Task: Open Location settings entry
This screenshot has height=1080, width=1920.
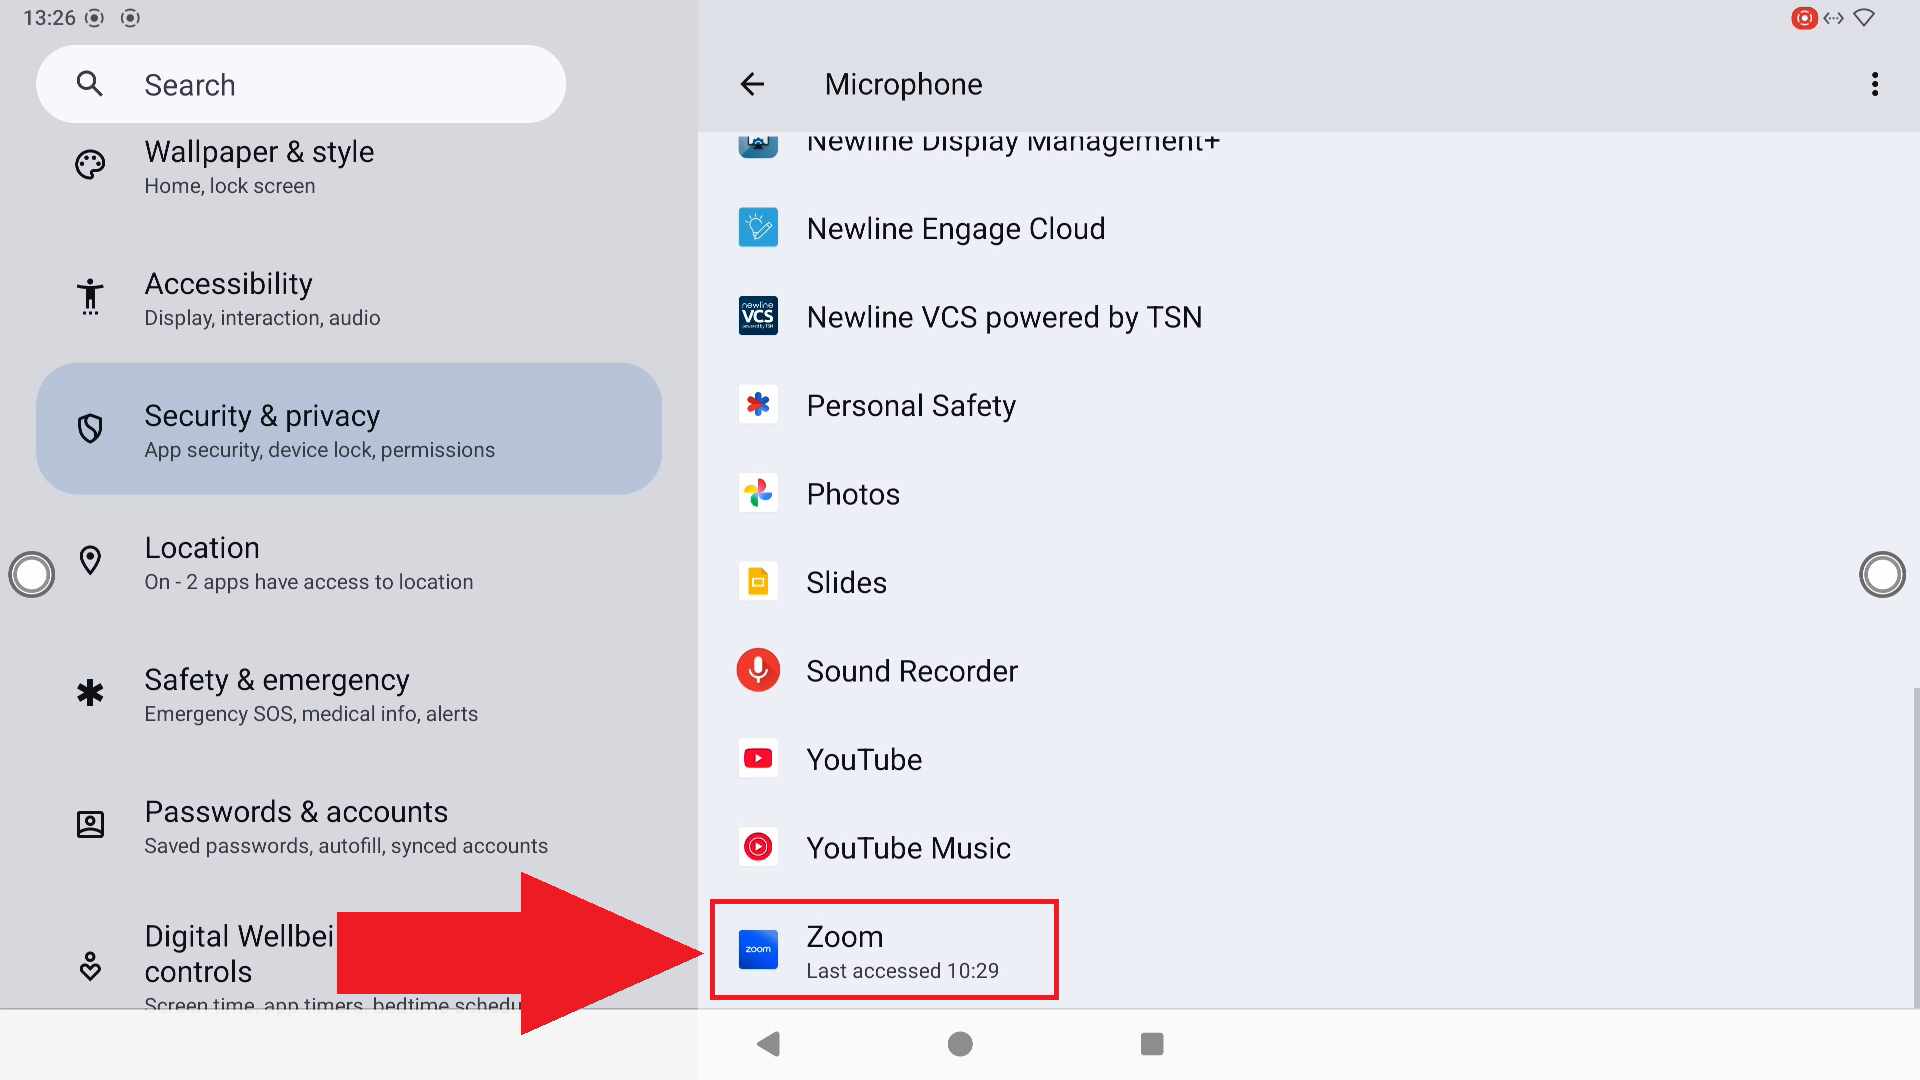Action: [x=308, y=563]
